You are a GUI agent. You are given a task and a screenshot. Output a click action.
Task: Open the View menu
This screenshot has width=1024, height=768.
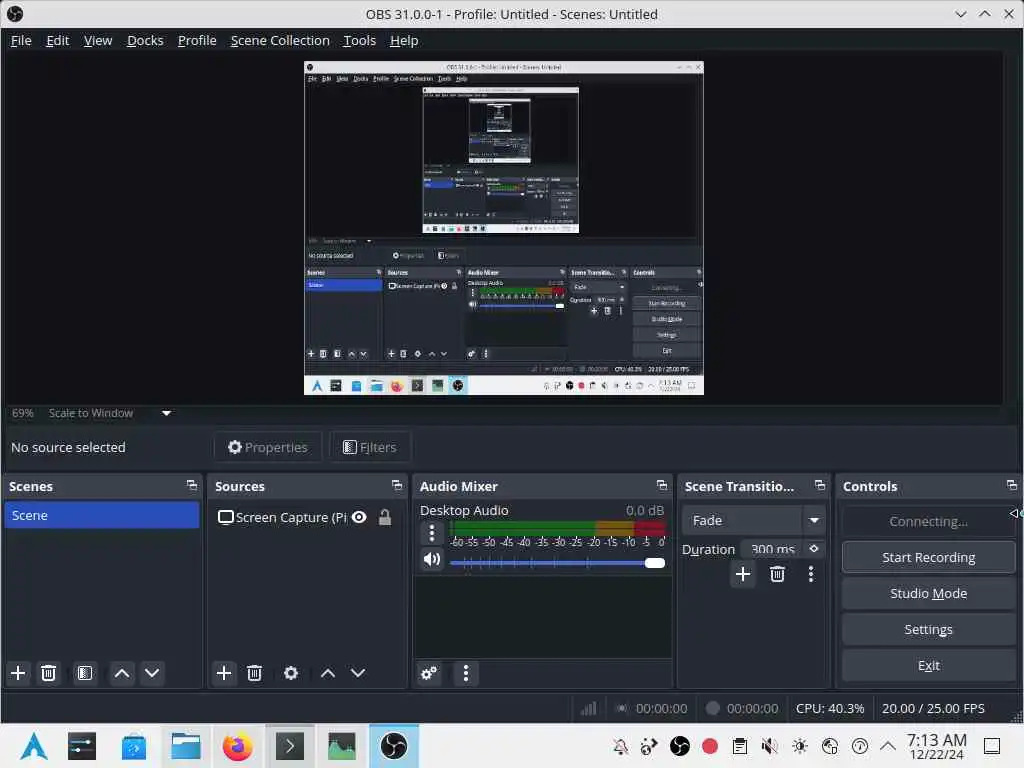(98, 40)
